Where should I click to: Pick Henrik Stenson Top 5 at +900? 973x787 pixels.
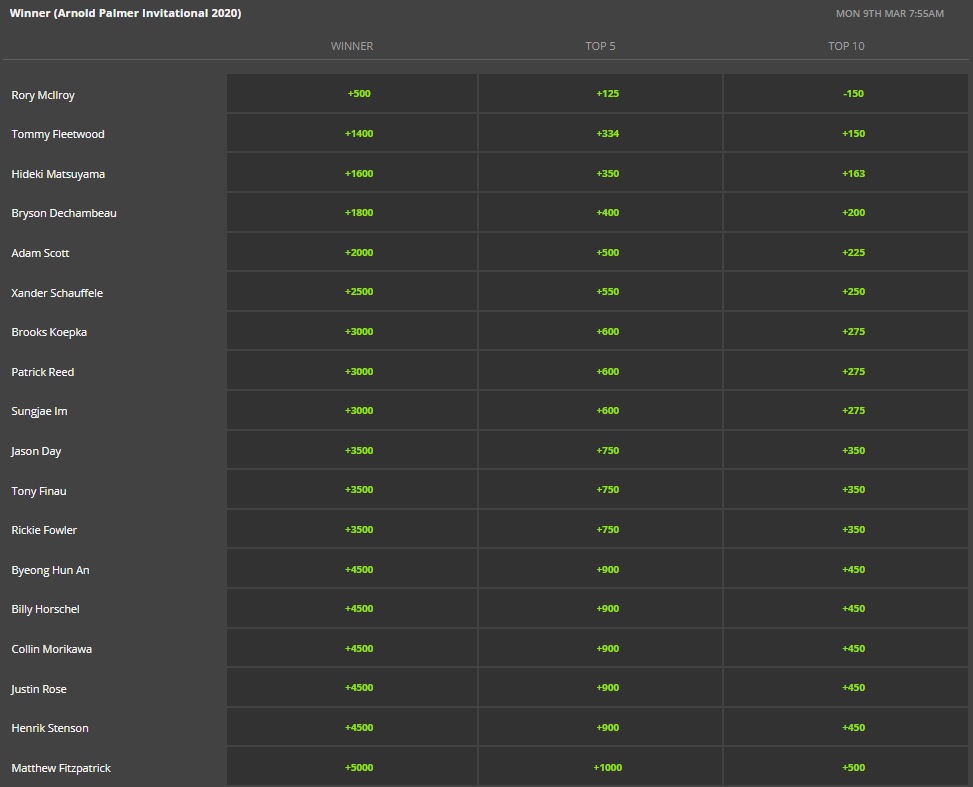point(600,727)
